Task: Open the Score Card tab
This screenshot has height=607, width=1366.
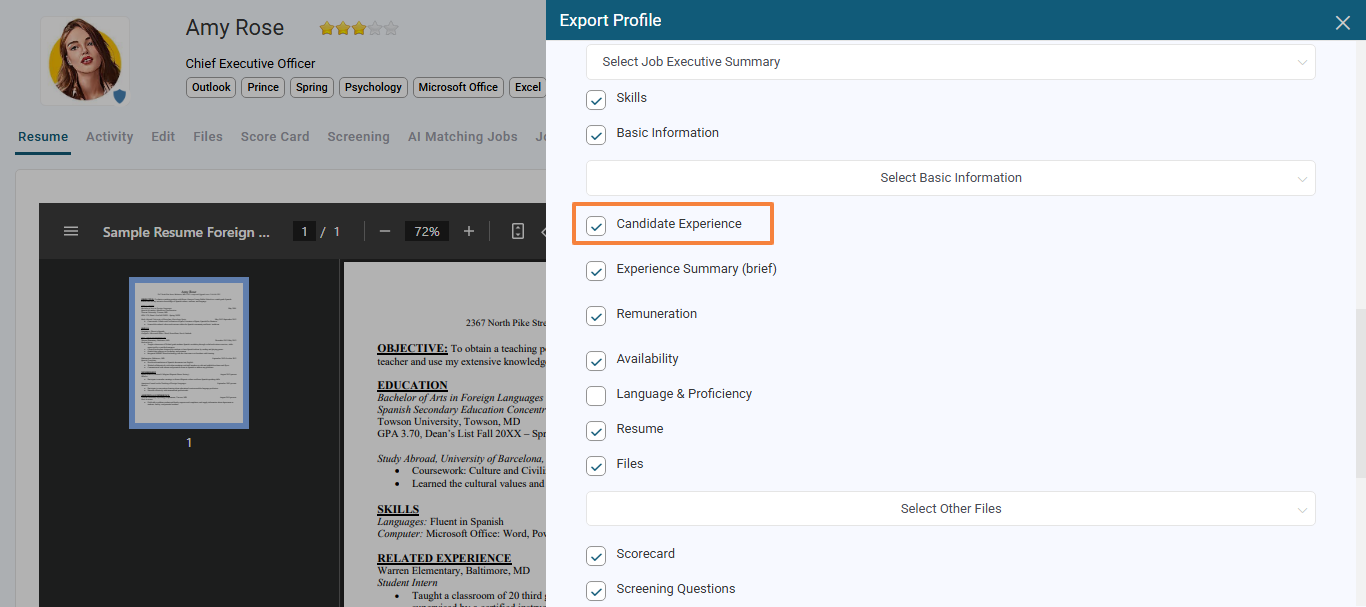Action: (275, 137)
